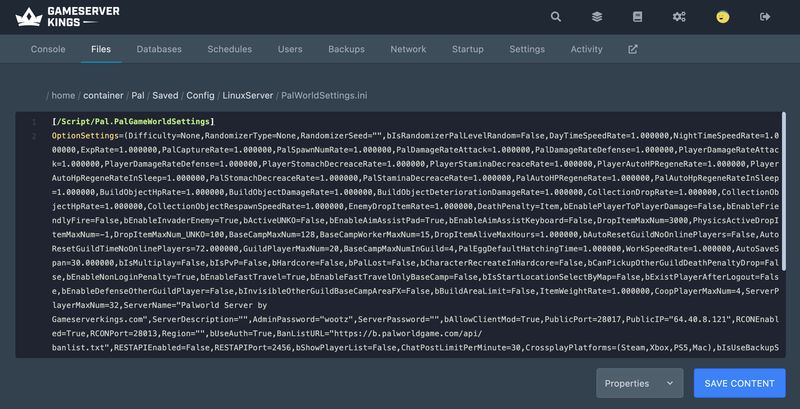This screenshot has height=409, width=800.
Task: Click the home breadcrumb text
Action: (x=63, y=95)
